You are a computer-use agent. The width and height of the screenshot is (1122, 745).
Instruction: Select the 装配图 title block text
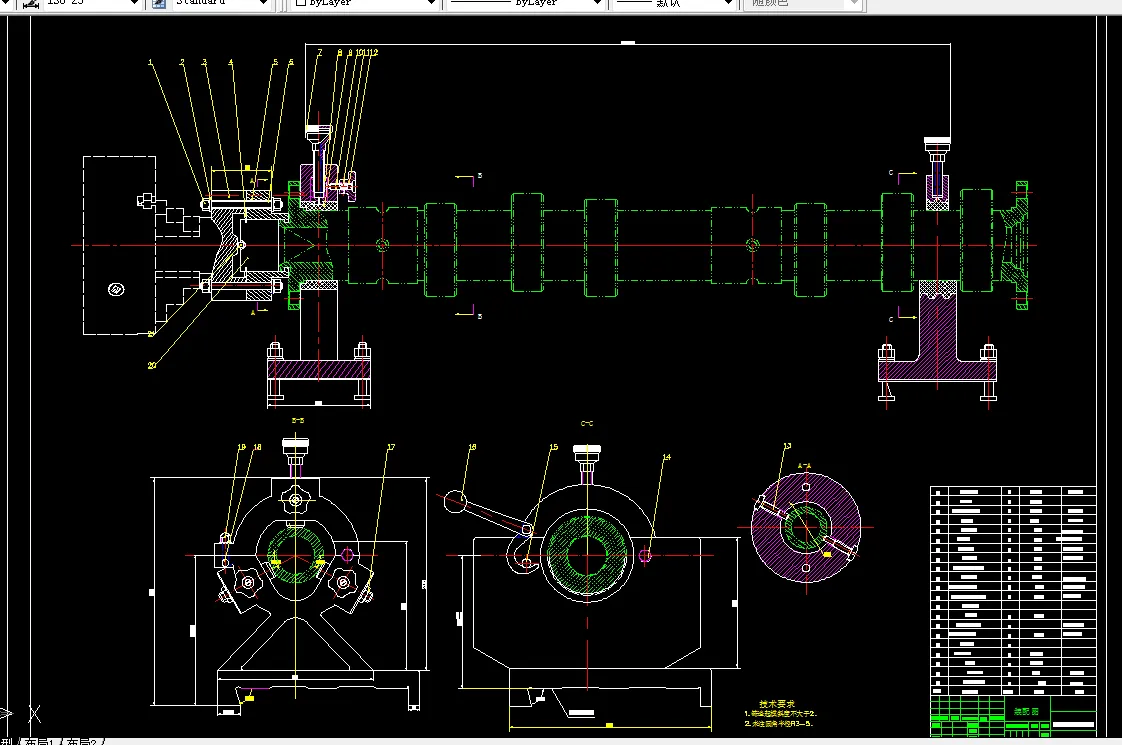(1026, 711)
